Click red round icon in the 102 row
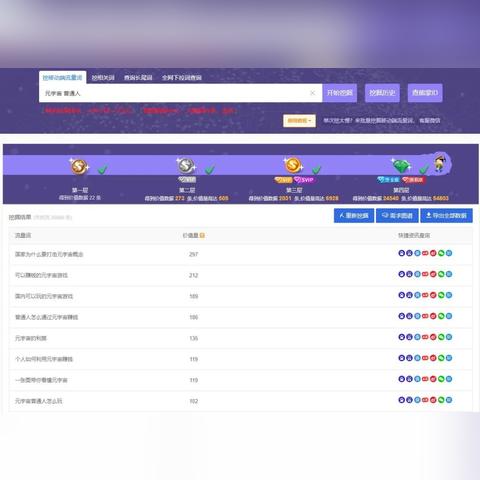Image resolution: width=480 pixels, height=480 pixels. (433, 400)
